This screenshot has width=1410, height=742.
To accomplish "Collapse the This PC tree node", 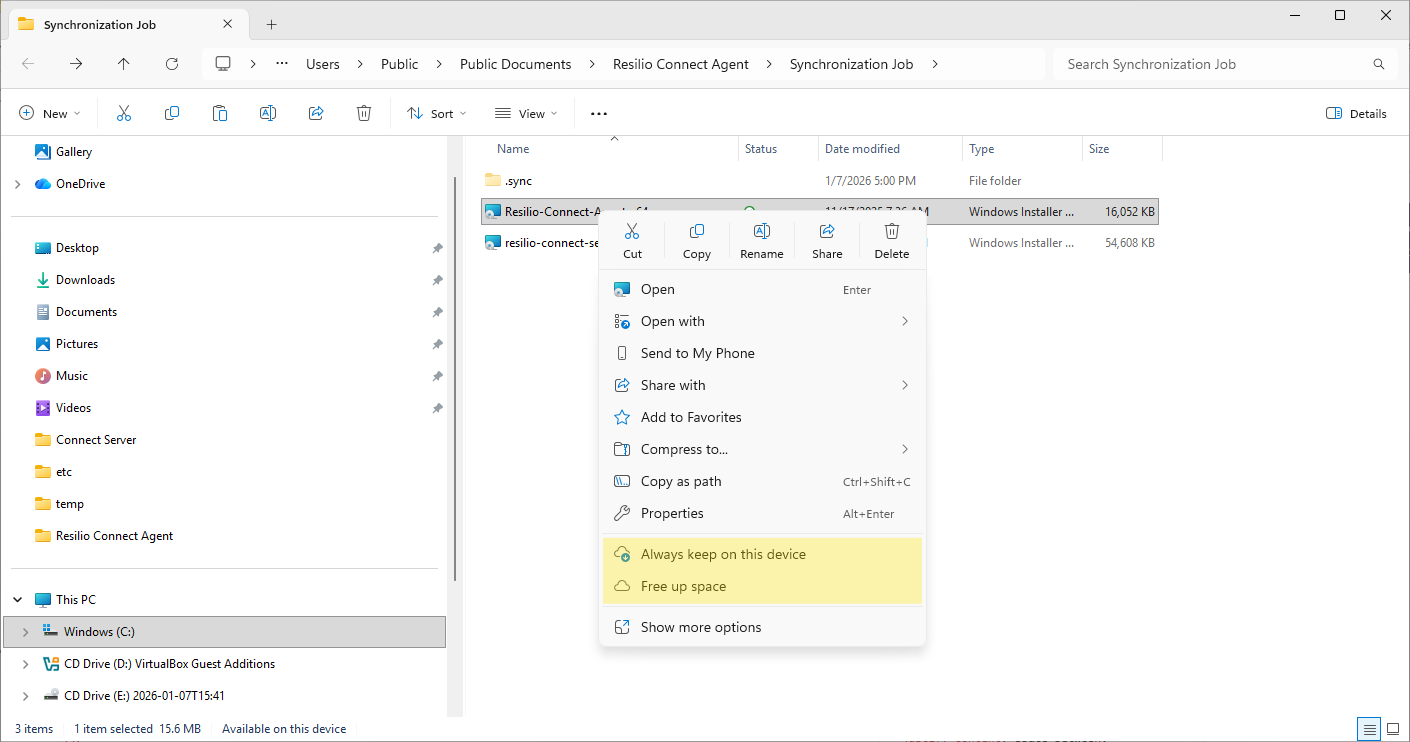I will (17, 600).
